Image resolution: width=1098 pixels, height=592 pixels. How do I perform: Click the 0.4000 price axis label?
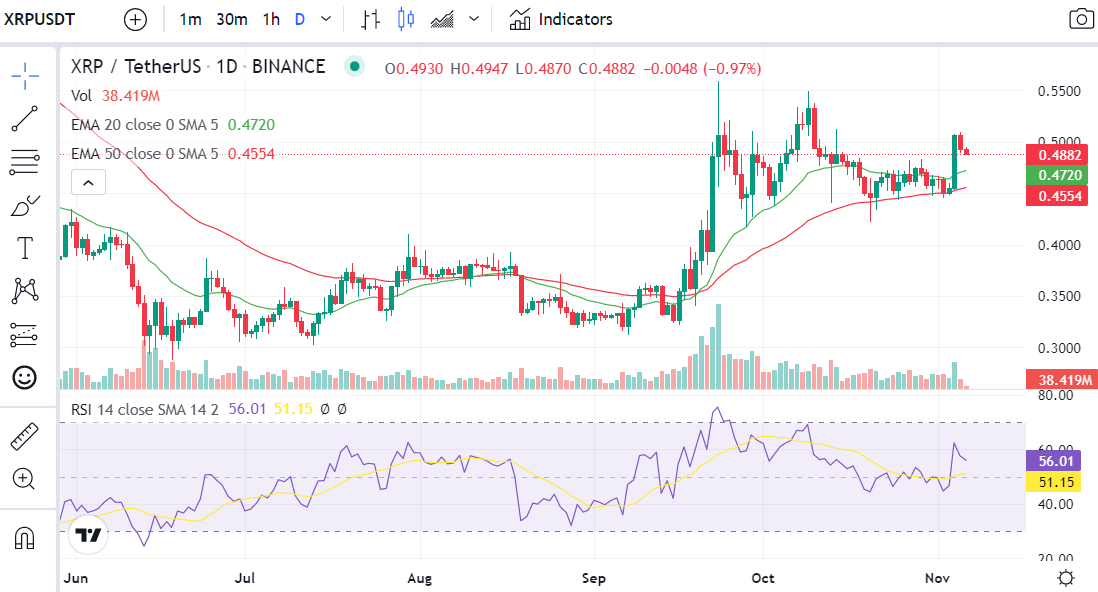pos(1059,245)
